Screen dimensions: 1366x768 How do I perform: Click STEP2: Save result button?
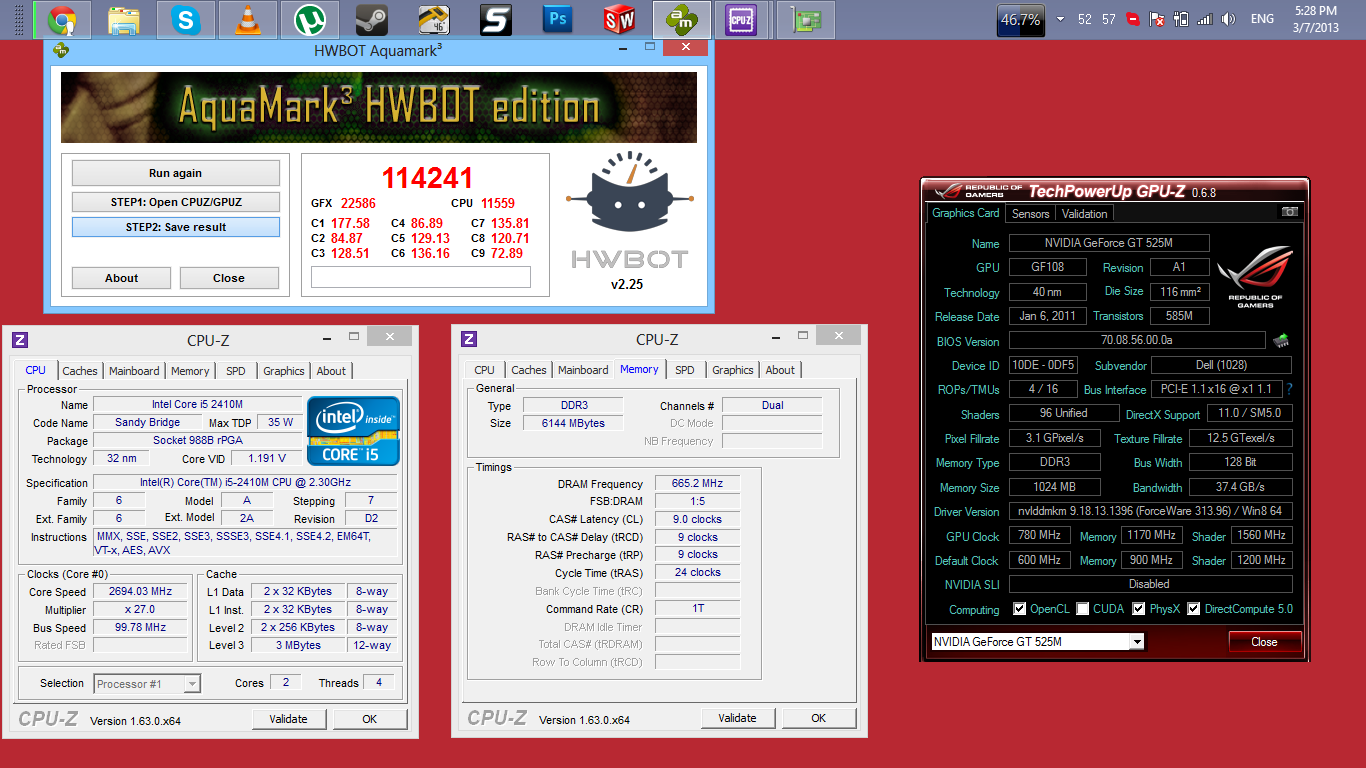pyautogui.click(x=175, y=227)
